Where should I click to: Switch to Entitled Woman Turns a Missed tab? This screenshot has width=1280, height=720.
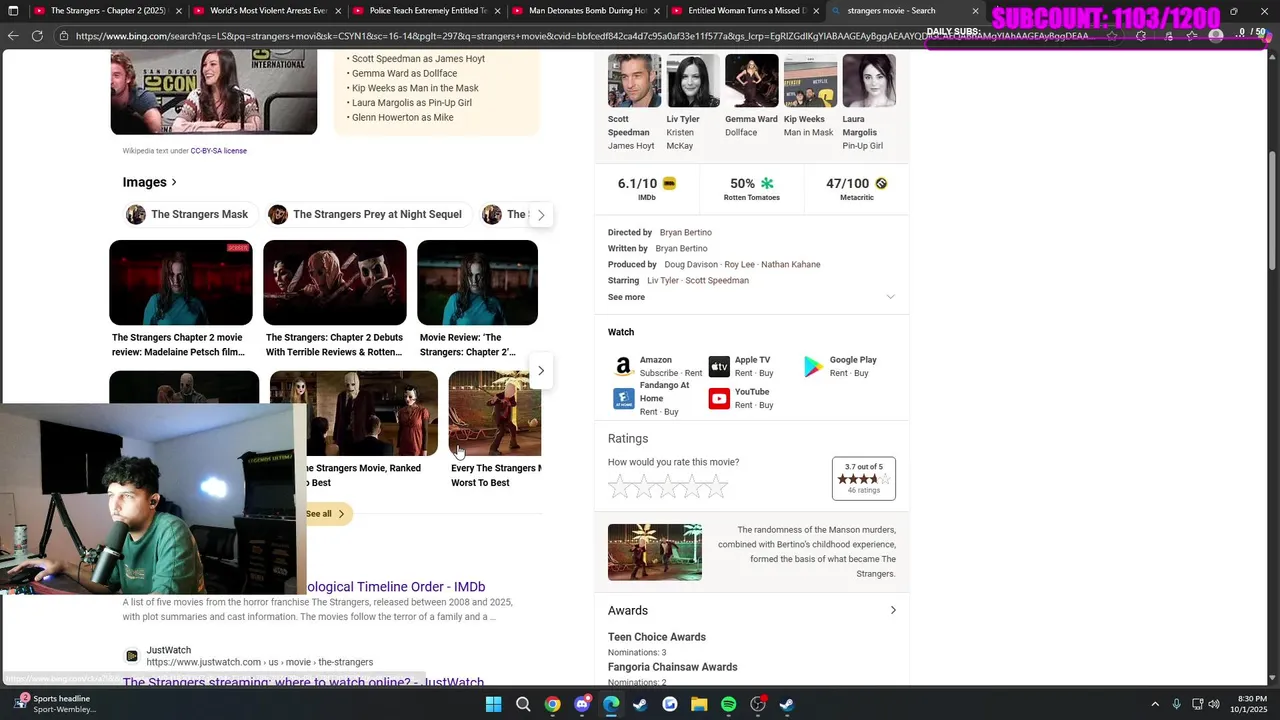[x=747, y=11]
